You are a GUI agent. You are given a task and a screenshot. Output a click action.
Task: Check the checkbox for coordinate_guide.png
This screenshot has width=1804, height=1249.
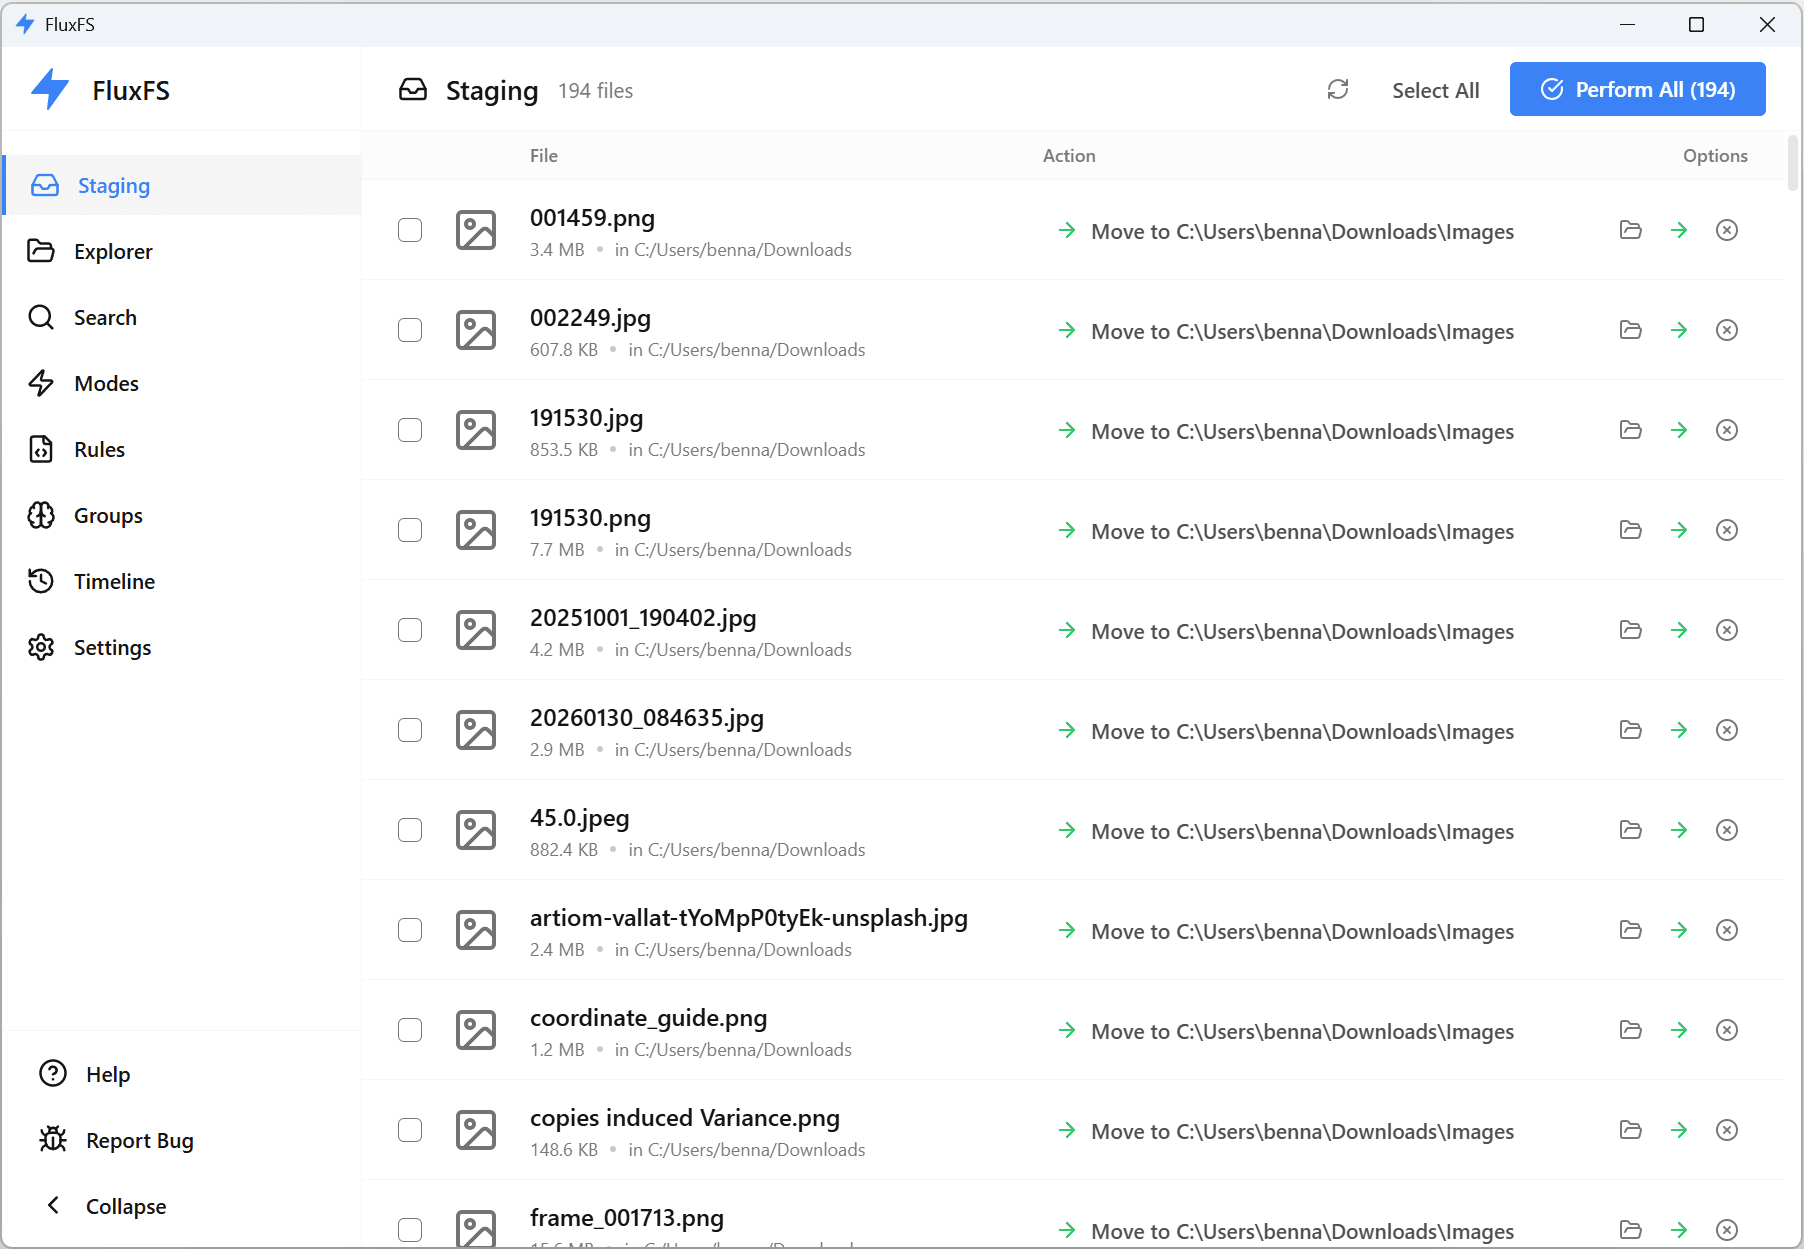(x=410, y=1030)
